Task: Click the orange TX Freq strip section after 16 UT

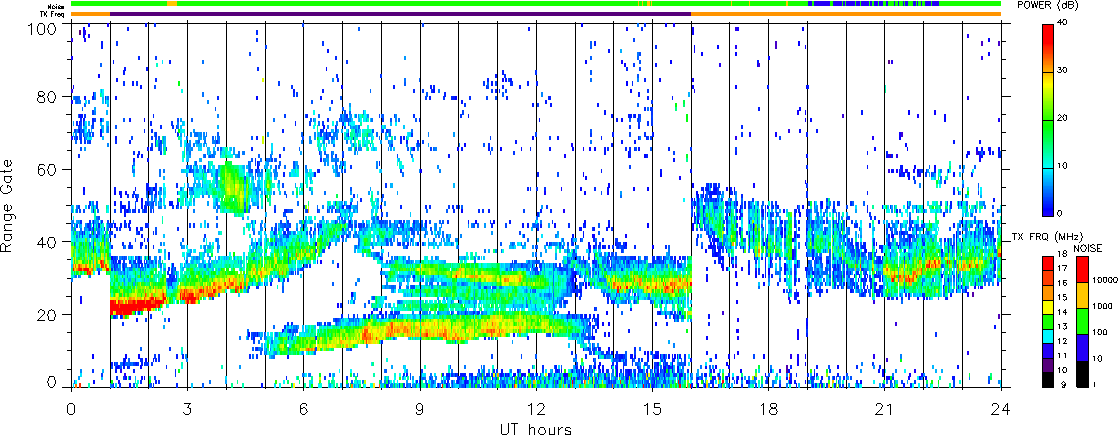Action: pyautogui.click(x=846, y=14)
